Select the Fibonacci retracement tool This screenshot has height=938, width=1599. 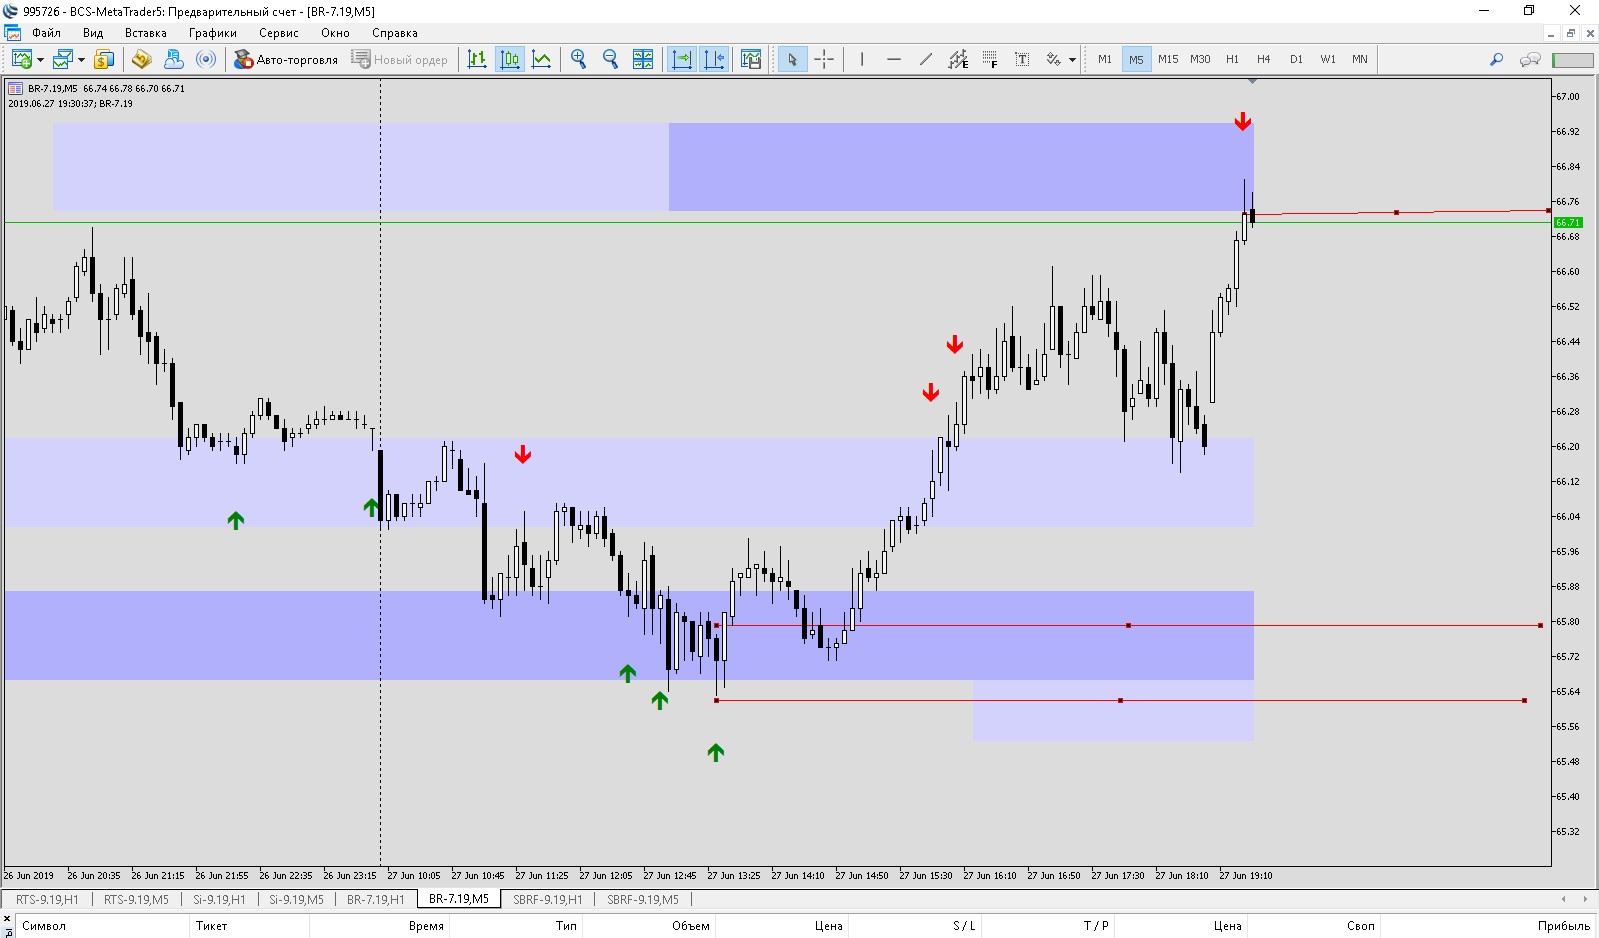pyautogui.click(x=990, y=59)
